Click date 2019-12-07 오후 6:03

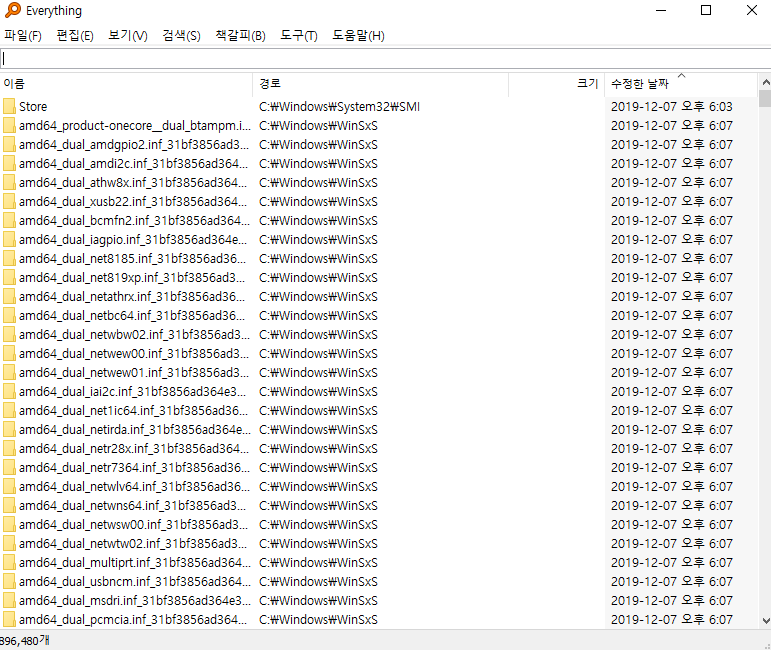(x=672, y=107)
